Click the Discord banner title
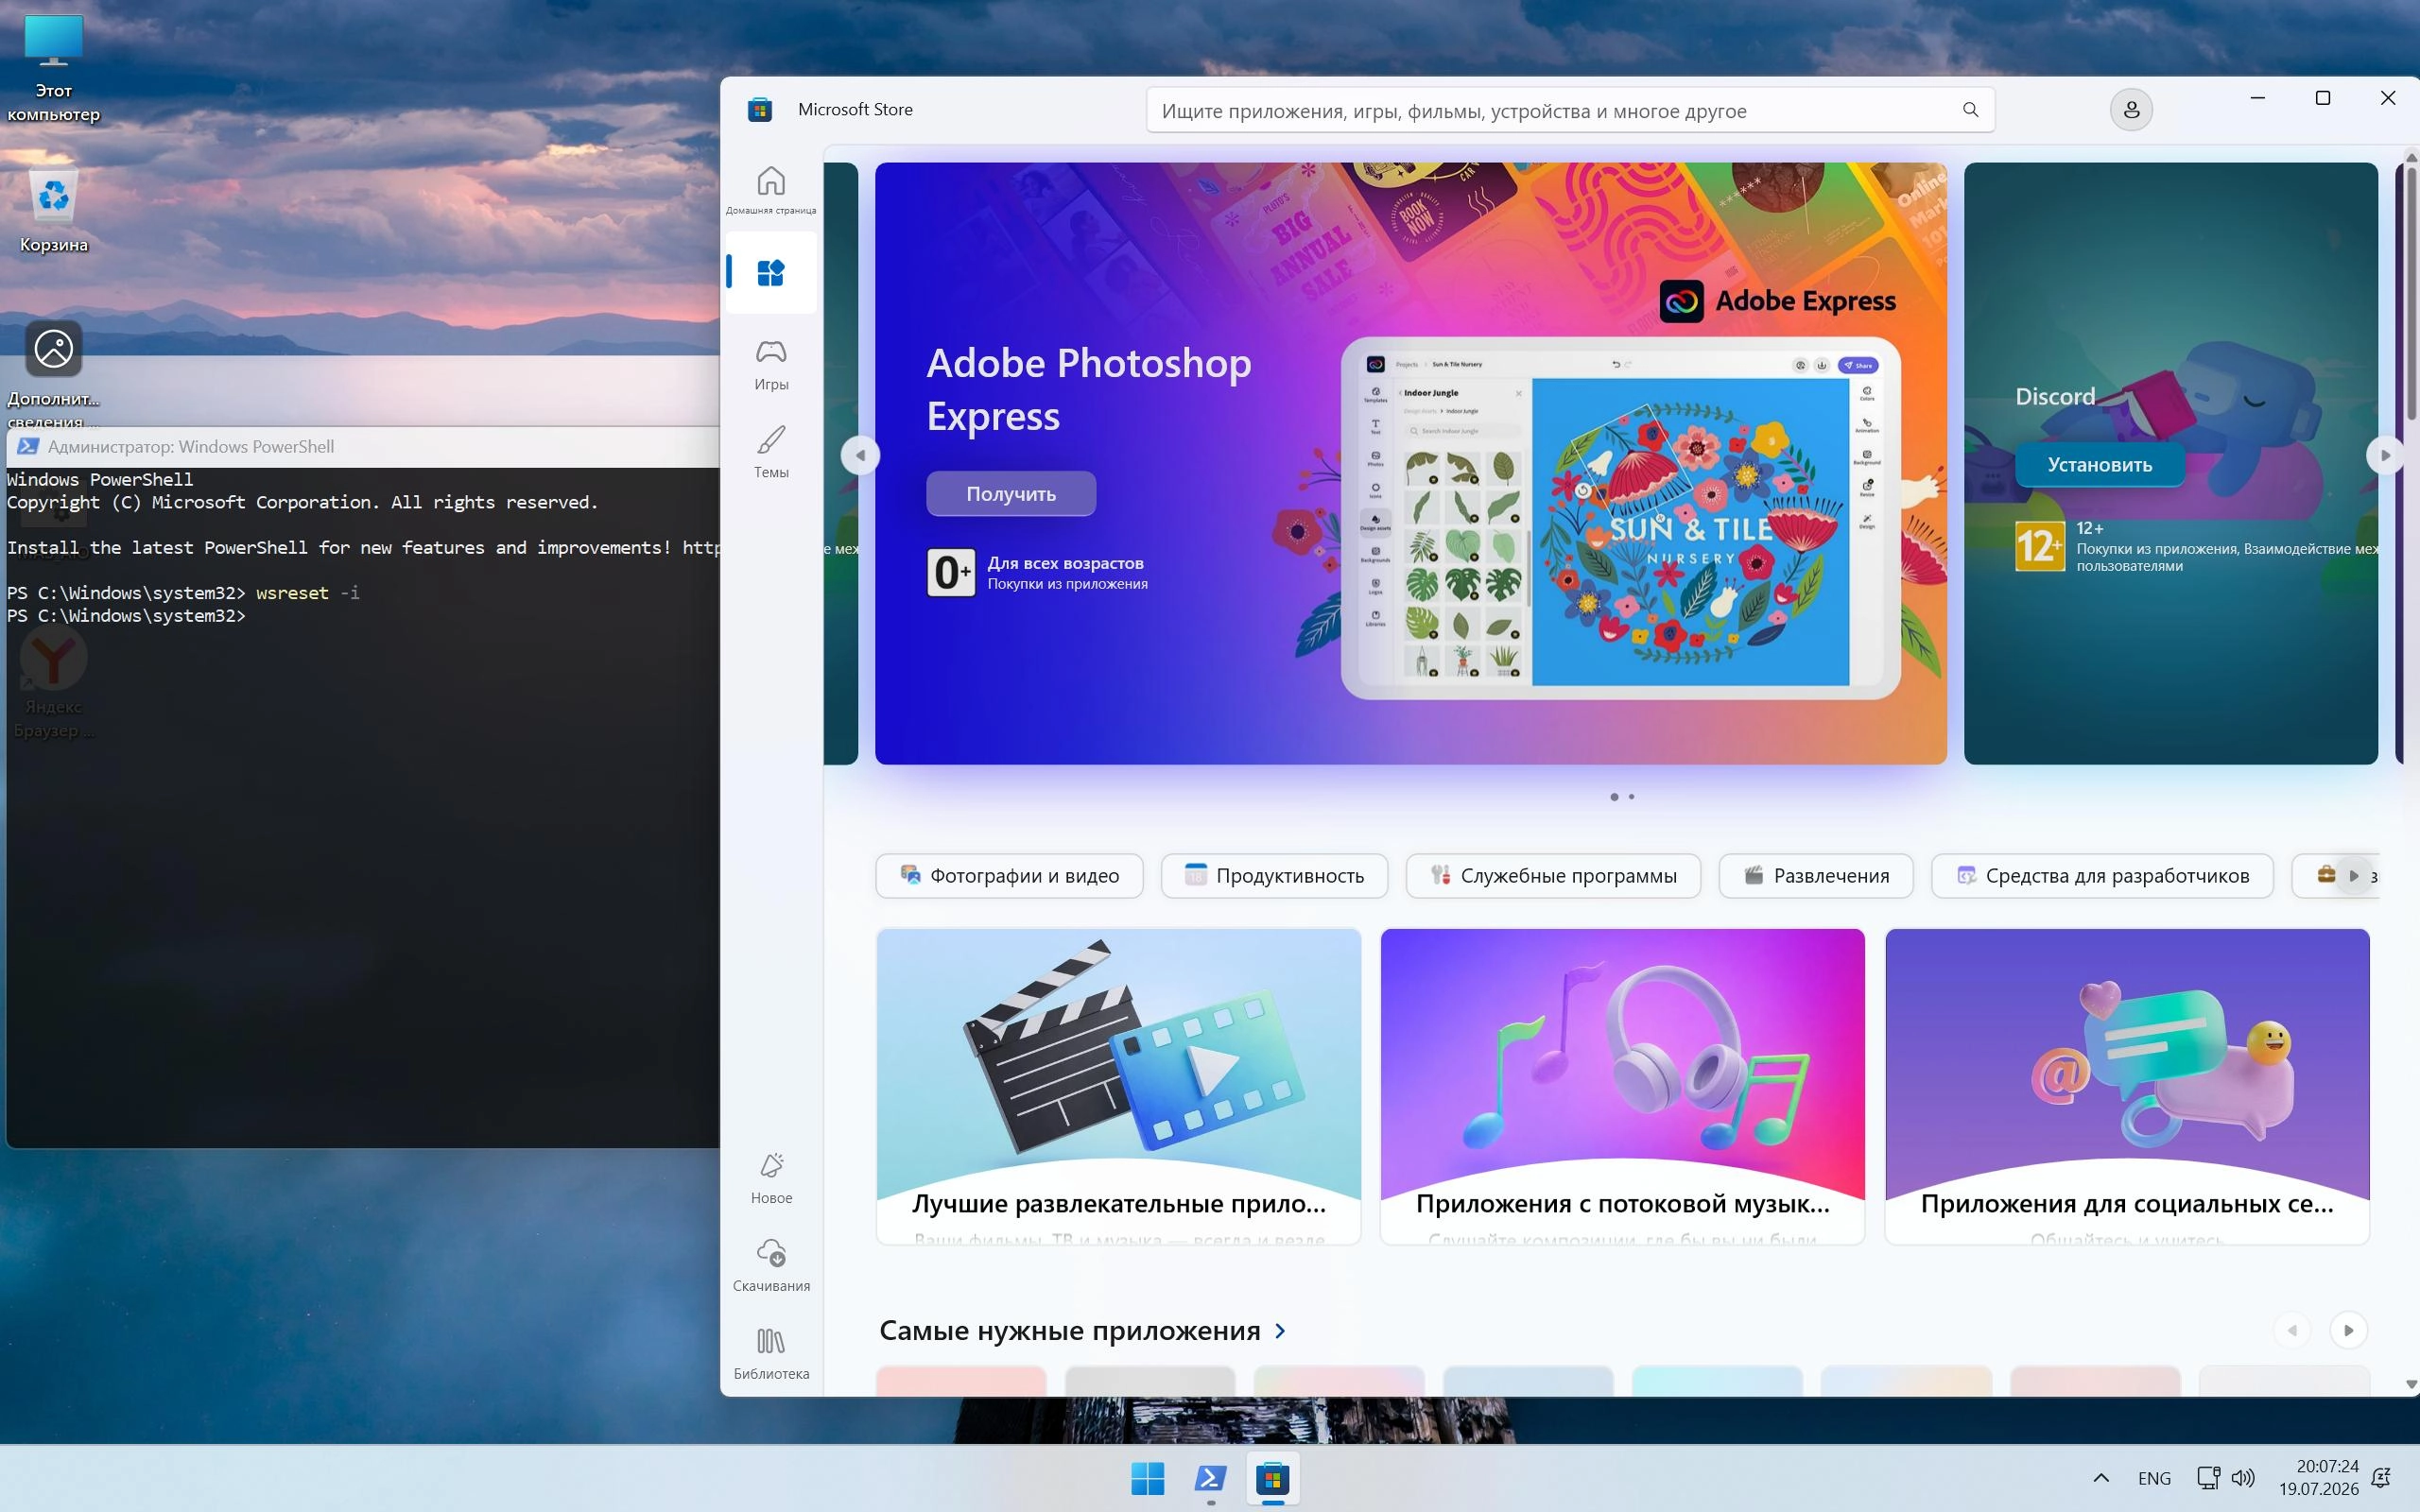 (x=2055, y=396)
